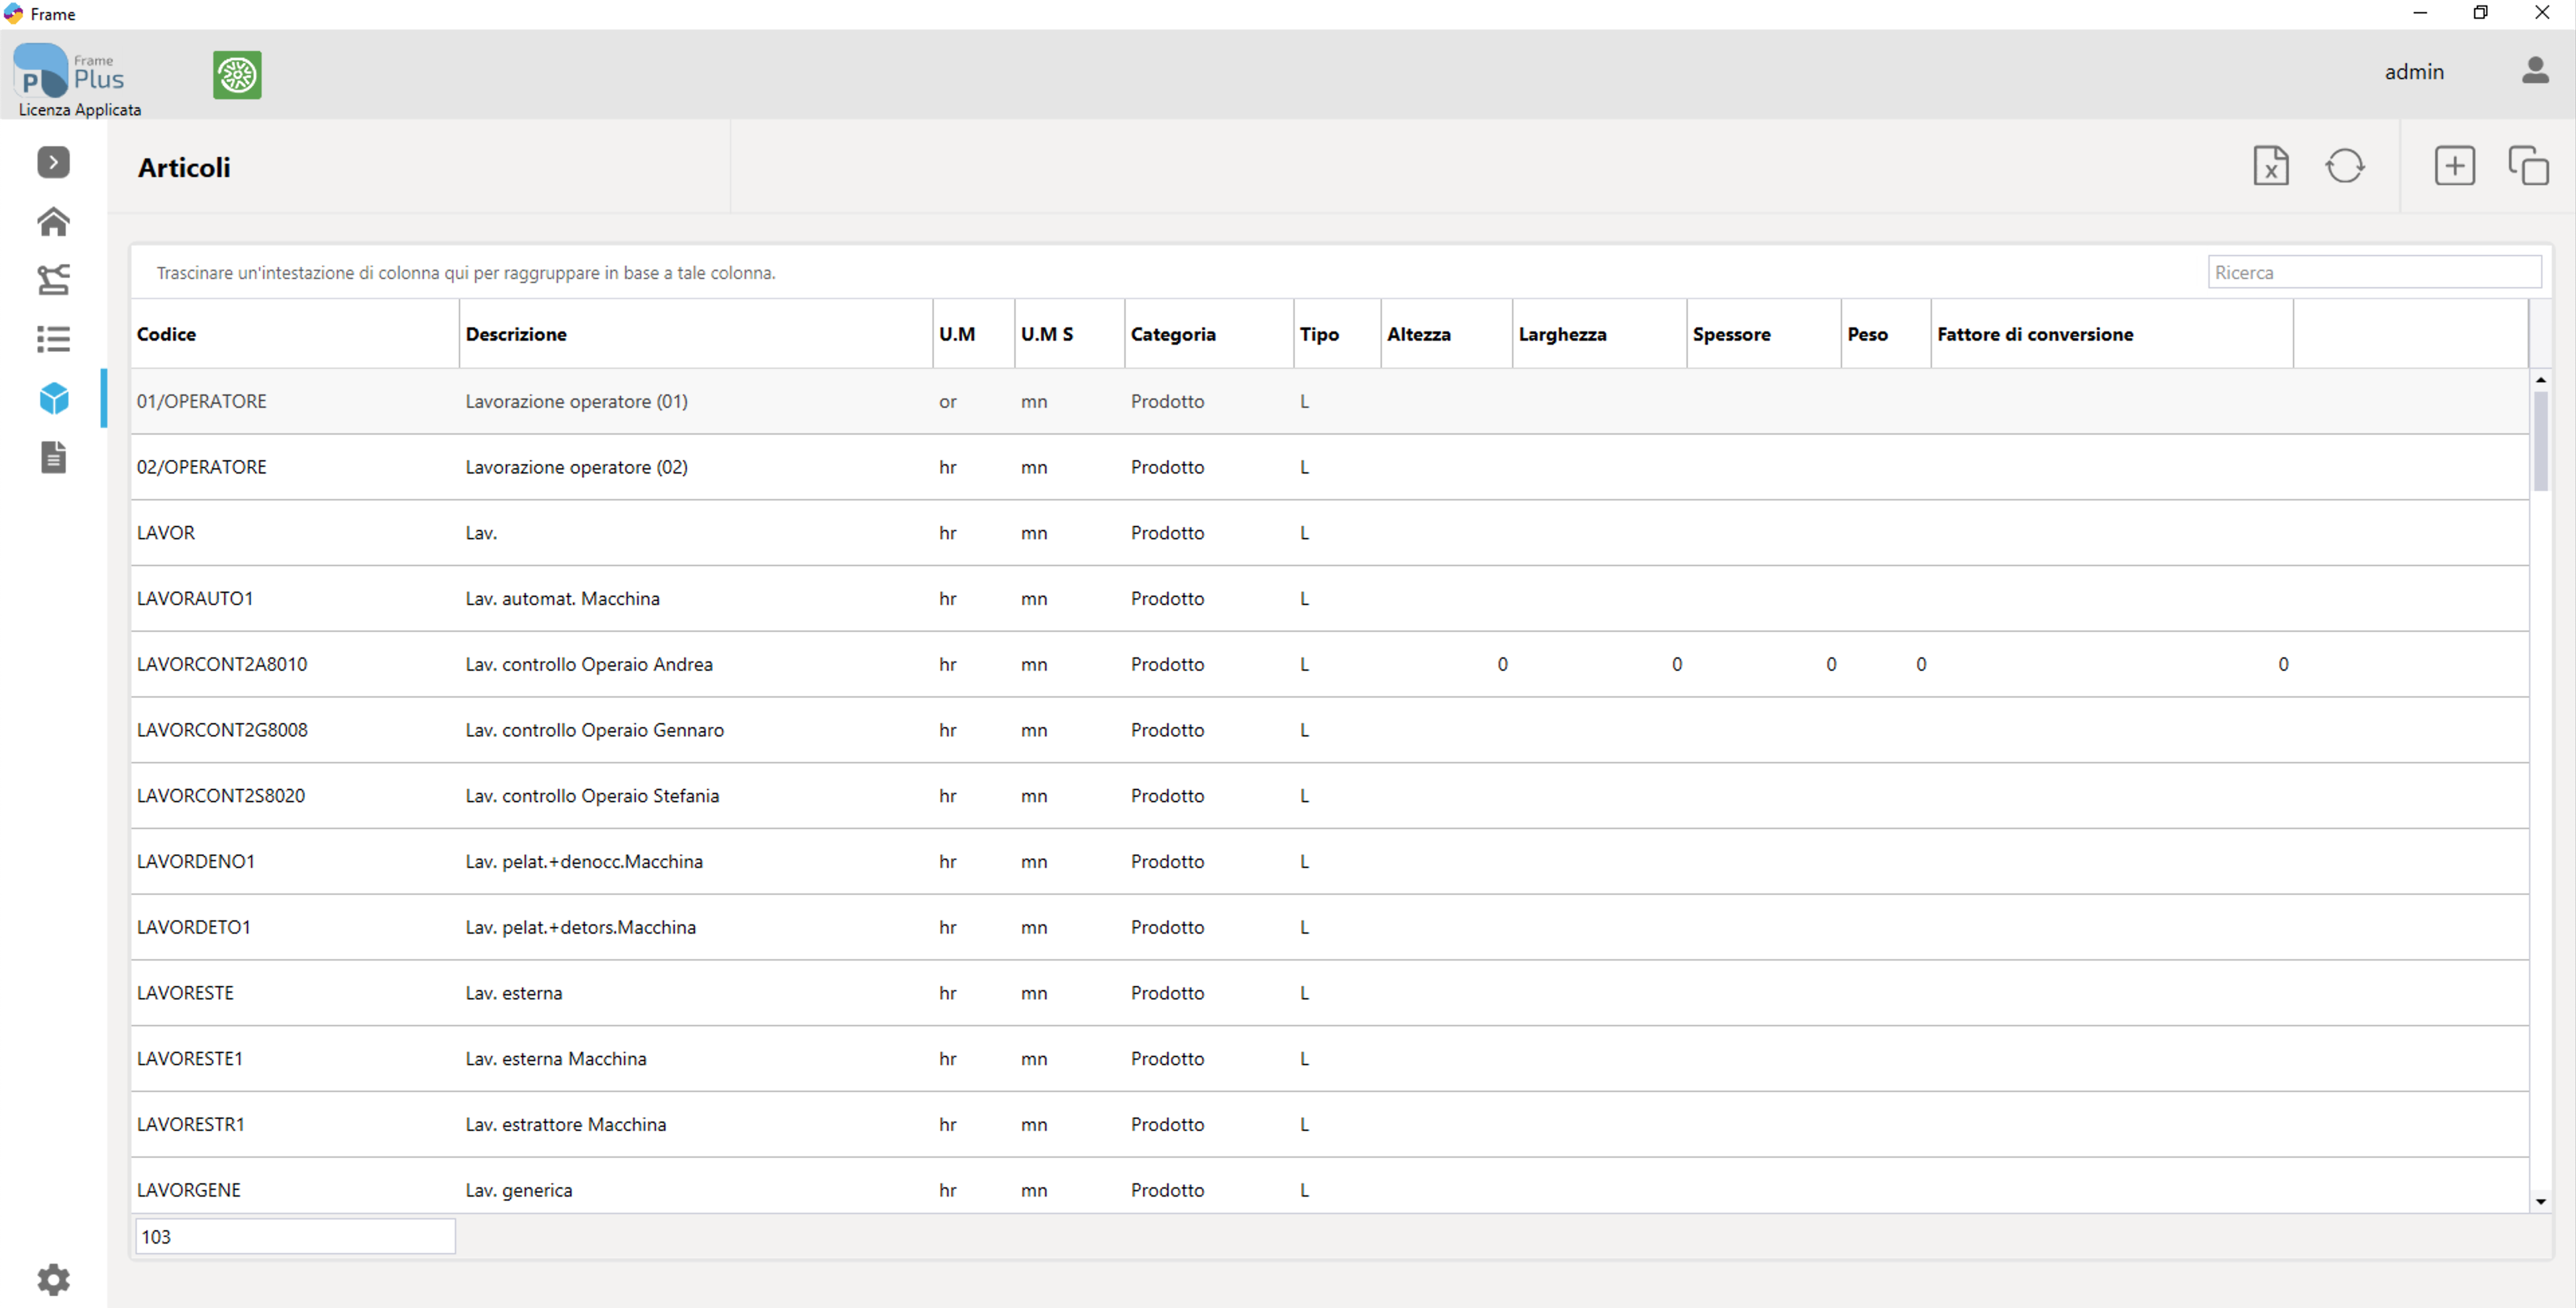Select row LAVORCONT2S8020
The image size is (2576, 1308).
click(x=1329, y=796)
